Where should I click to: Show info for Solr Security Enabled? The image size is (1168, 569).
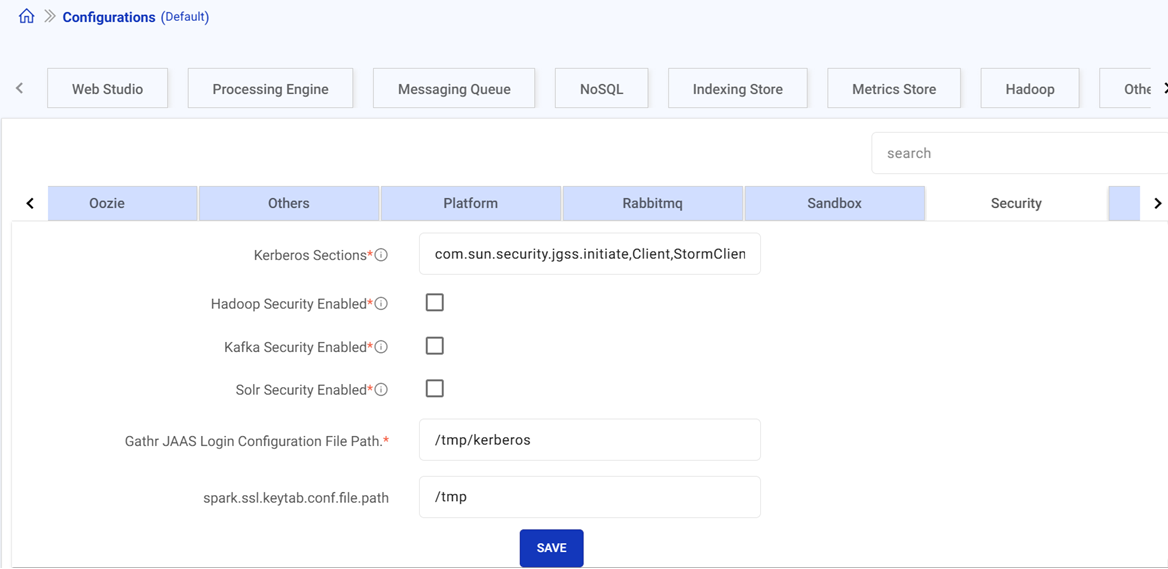pyautogui.click(x=381, y=390)
